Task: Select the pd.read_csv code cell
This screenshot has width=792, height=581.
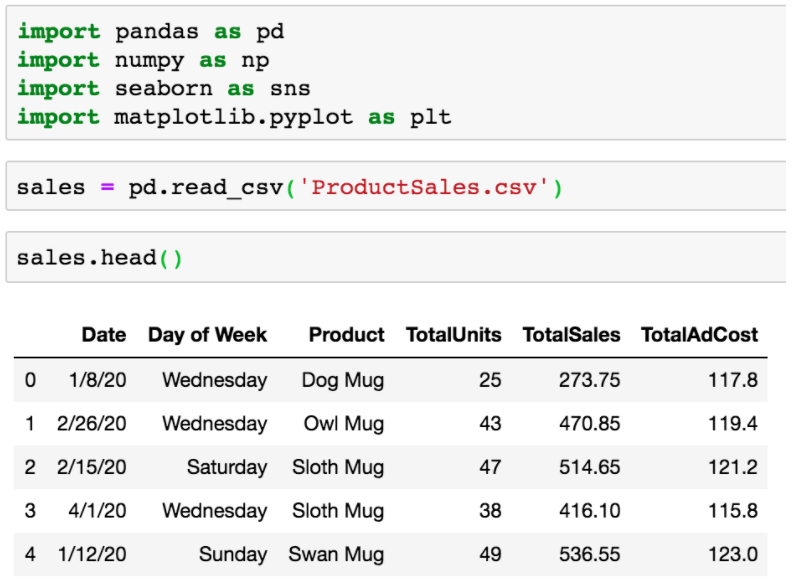Action: click(x=396, y=186)
